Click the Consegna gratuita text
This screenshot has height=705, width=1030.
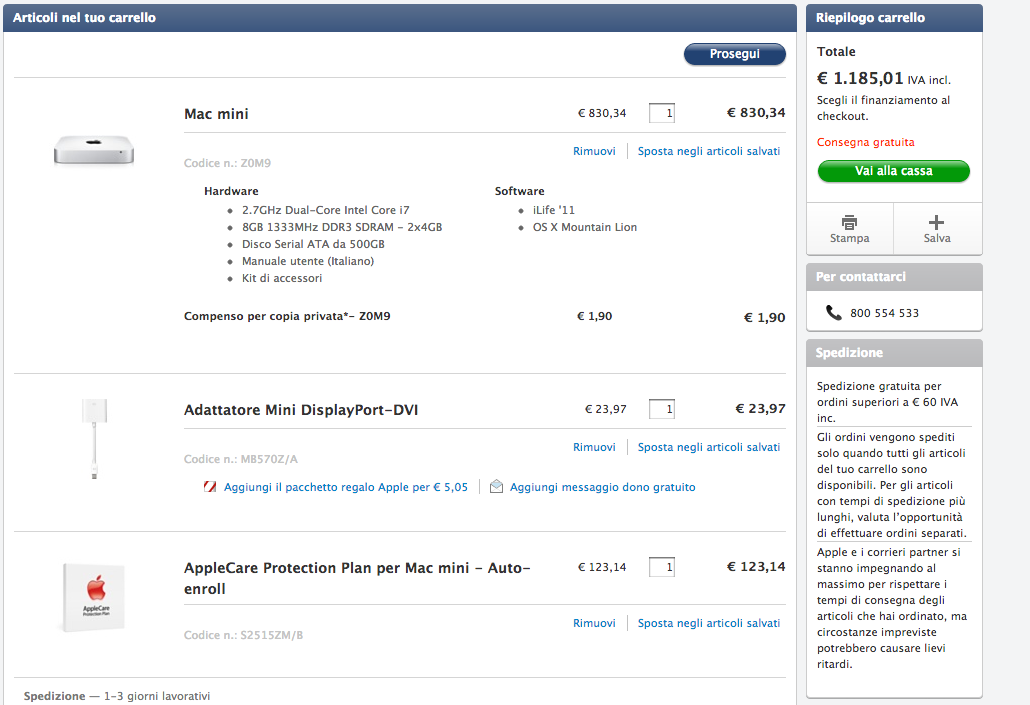click(865, 142)
